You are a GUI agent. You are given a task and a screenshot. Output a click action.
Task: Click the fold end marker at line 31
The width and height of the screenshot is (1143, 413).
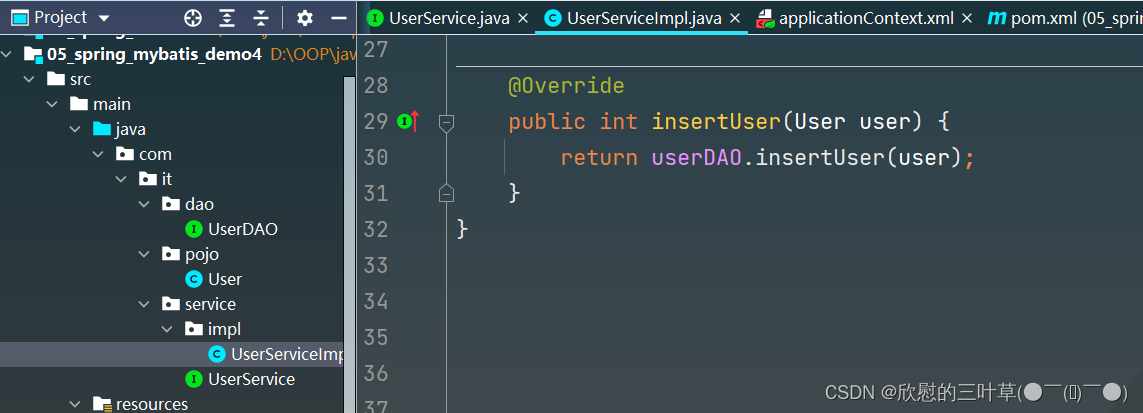point(447,193)
